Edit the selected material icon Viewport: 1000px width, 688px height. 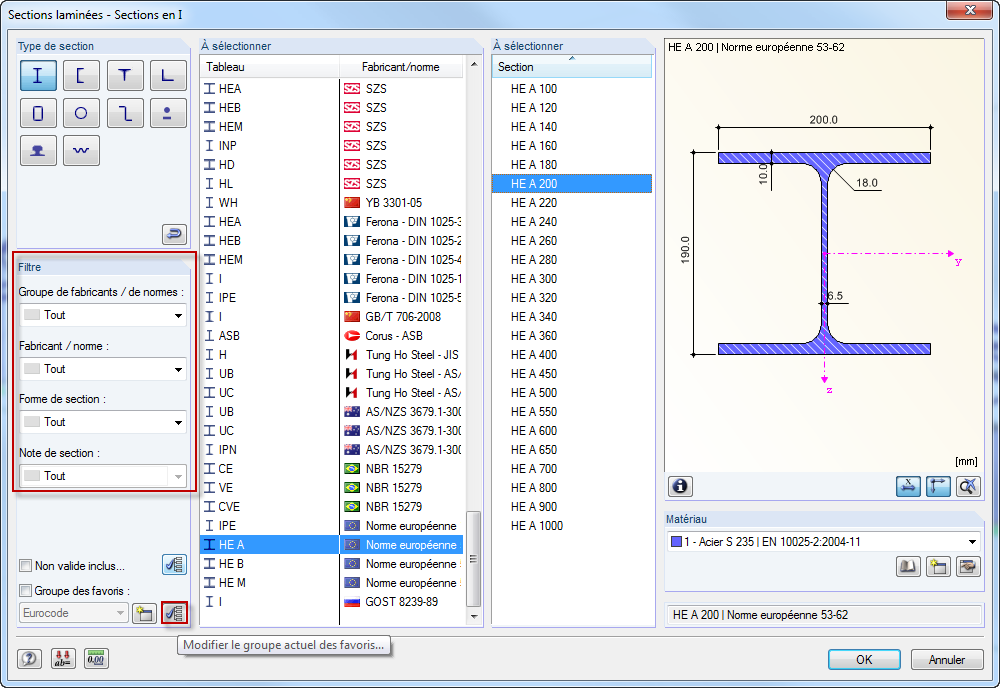coord(968,566)
